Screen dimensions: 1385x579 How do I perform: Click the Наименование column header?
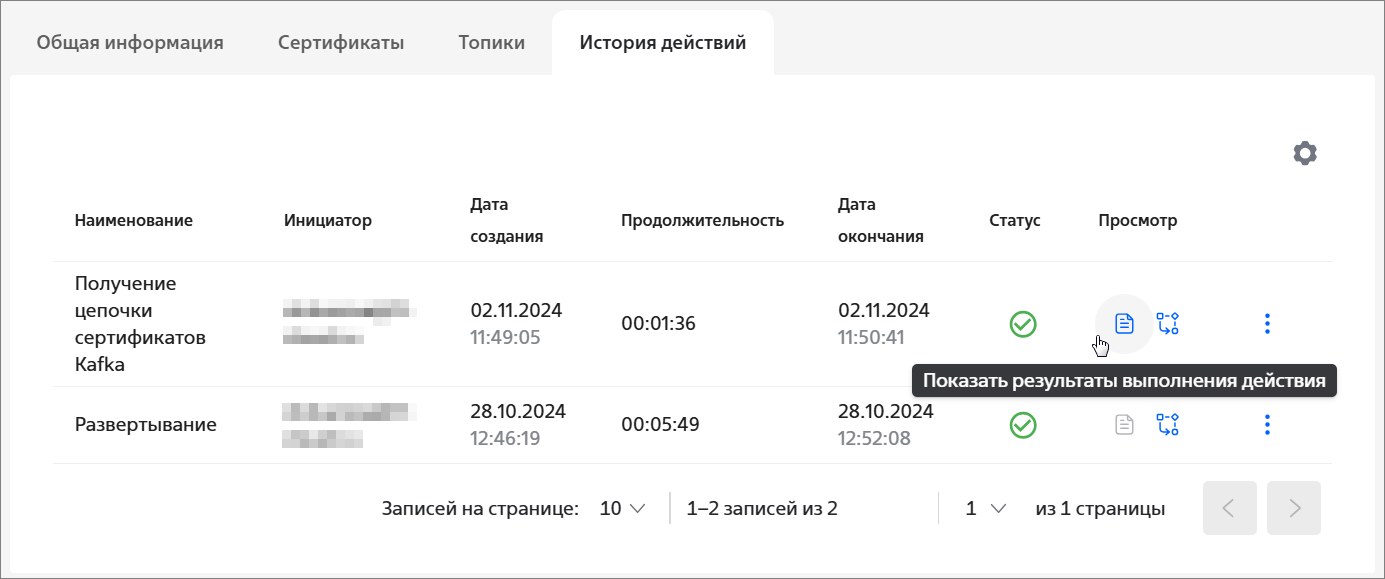click(134, 220)
